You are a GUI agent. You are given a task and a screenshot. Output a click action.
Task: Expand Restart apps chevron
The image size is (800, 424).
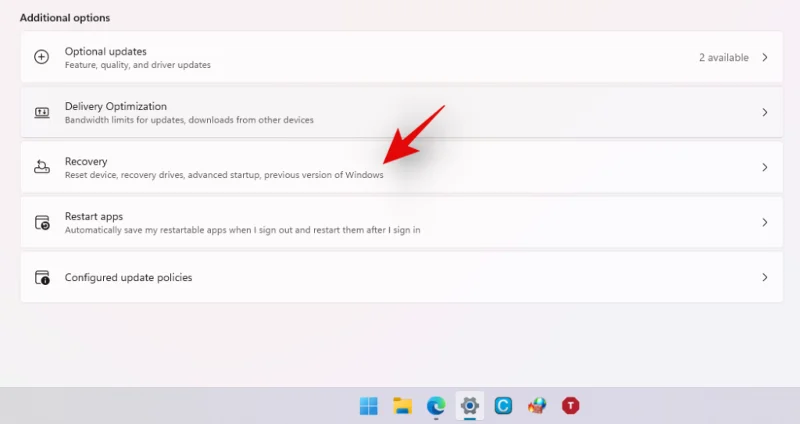coord(765,222)
